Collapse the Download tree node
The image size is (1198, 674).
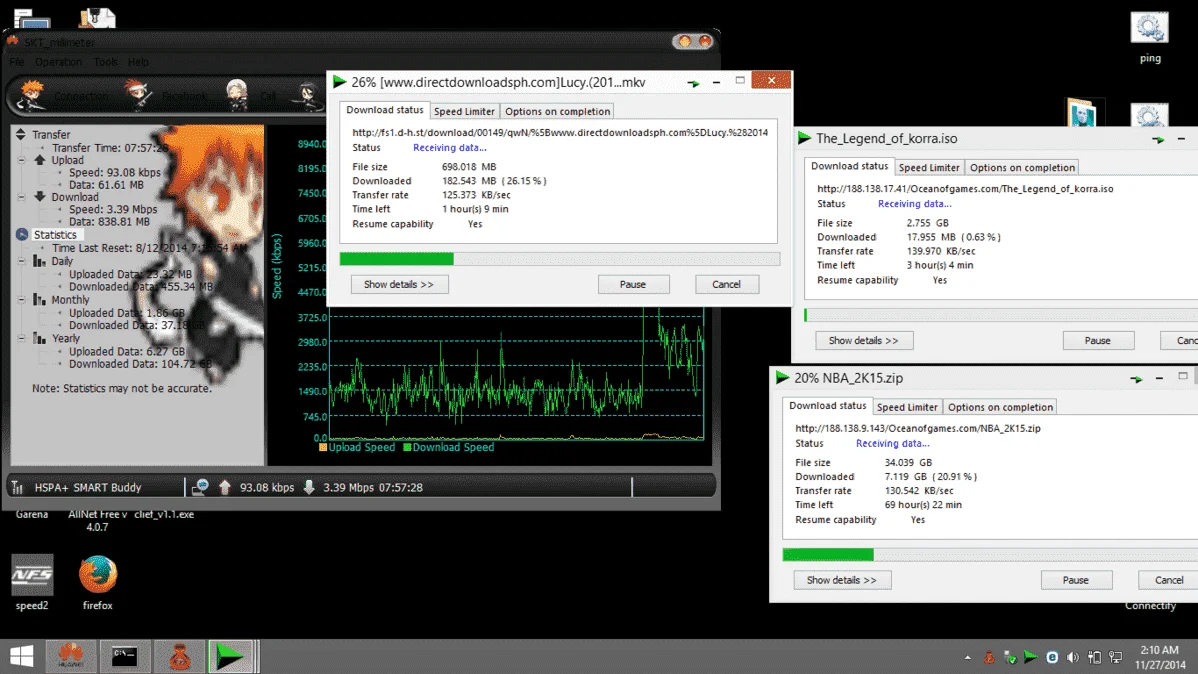coord(21,197)
